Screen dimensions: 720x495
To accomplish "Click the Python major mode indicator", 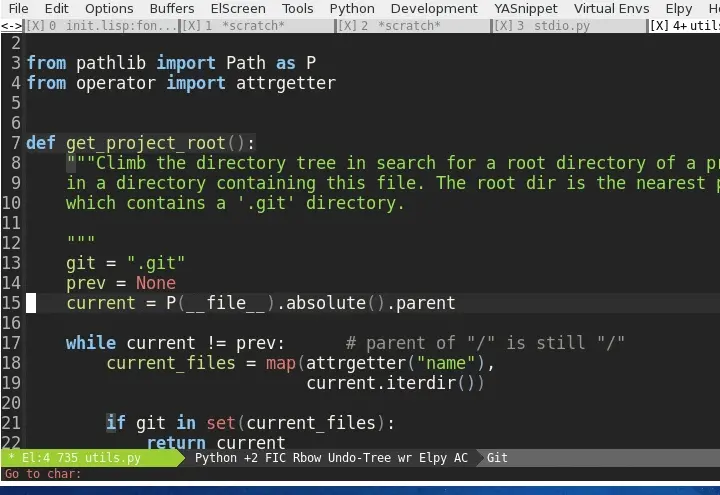I will (215, 458).
